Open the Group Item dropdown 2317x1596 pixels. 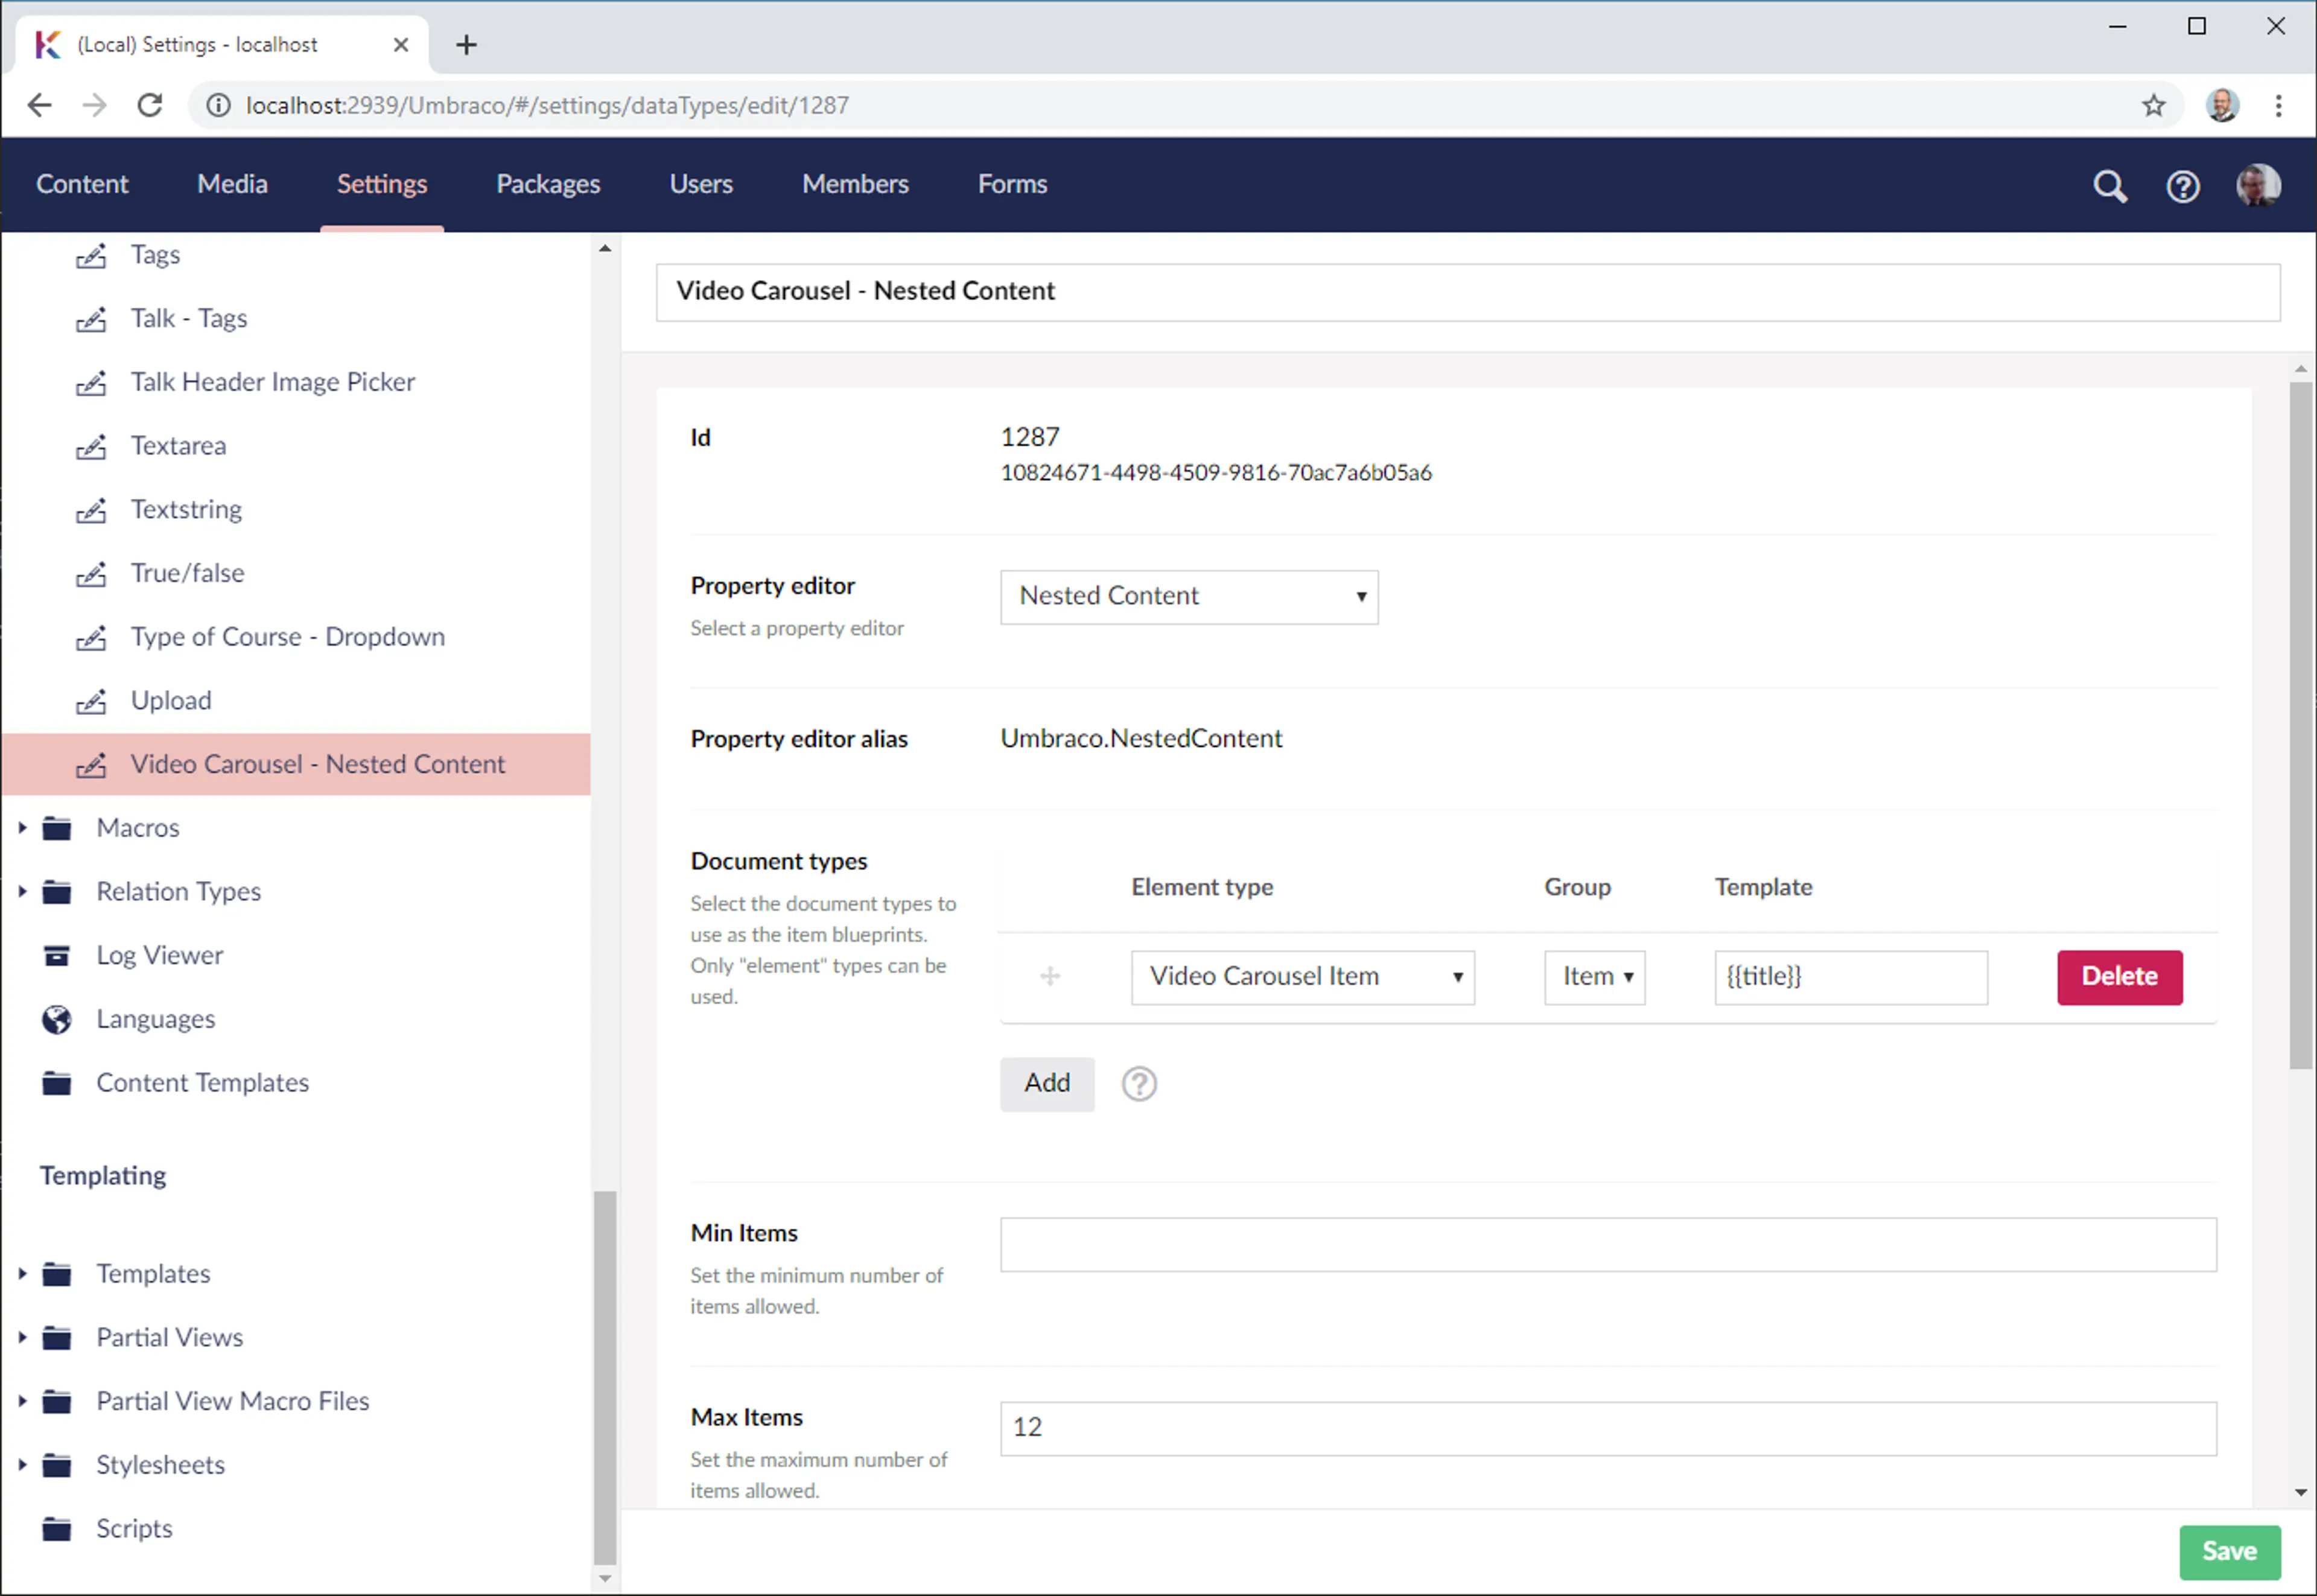coord(1594,977)
